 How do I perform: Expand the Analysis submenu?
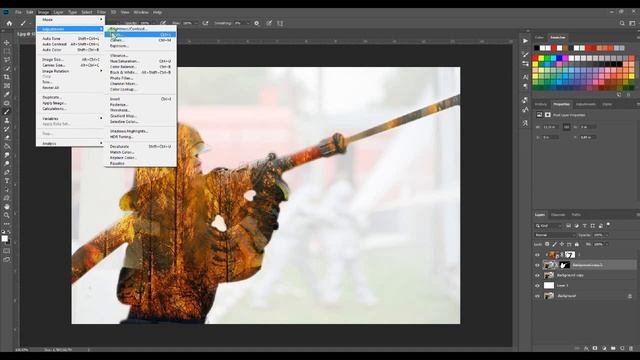tap(70, 143)
